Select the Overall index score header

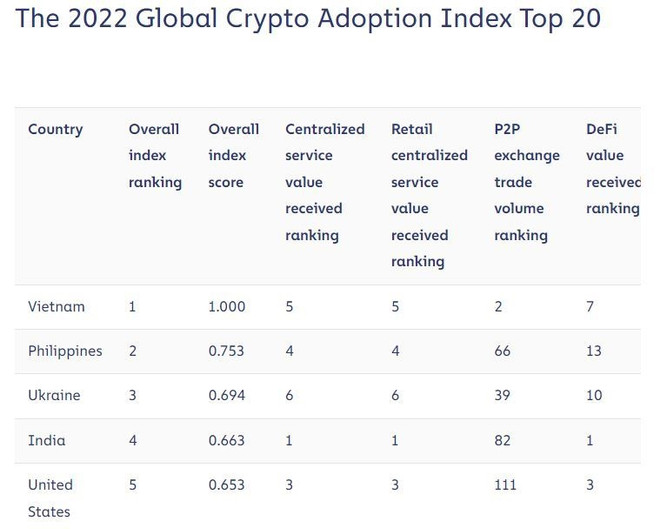233,156
